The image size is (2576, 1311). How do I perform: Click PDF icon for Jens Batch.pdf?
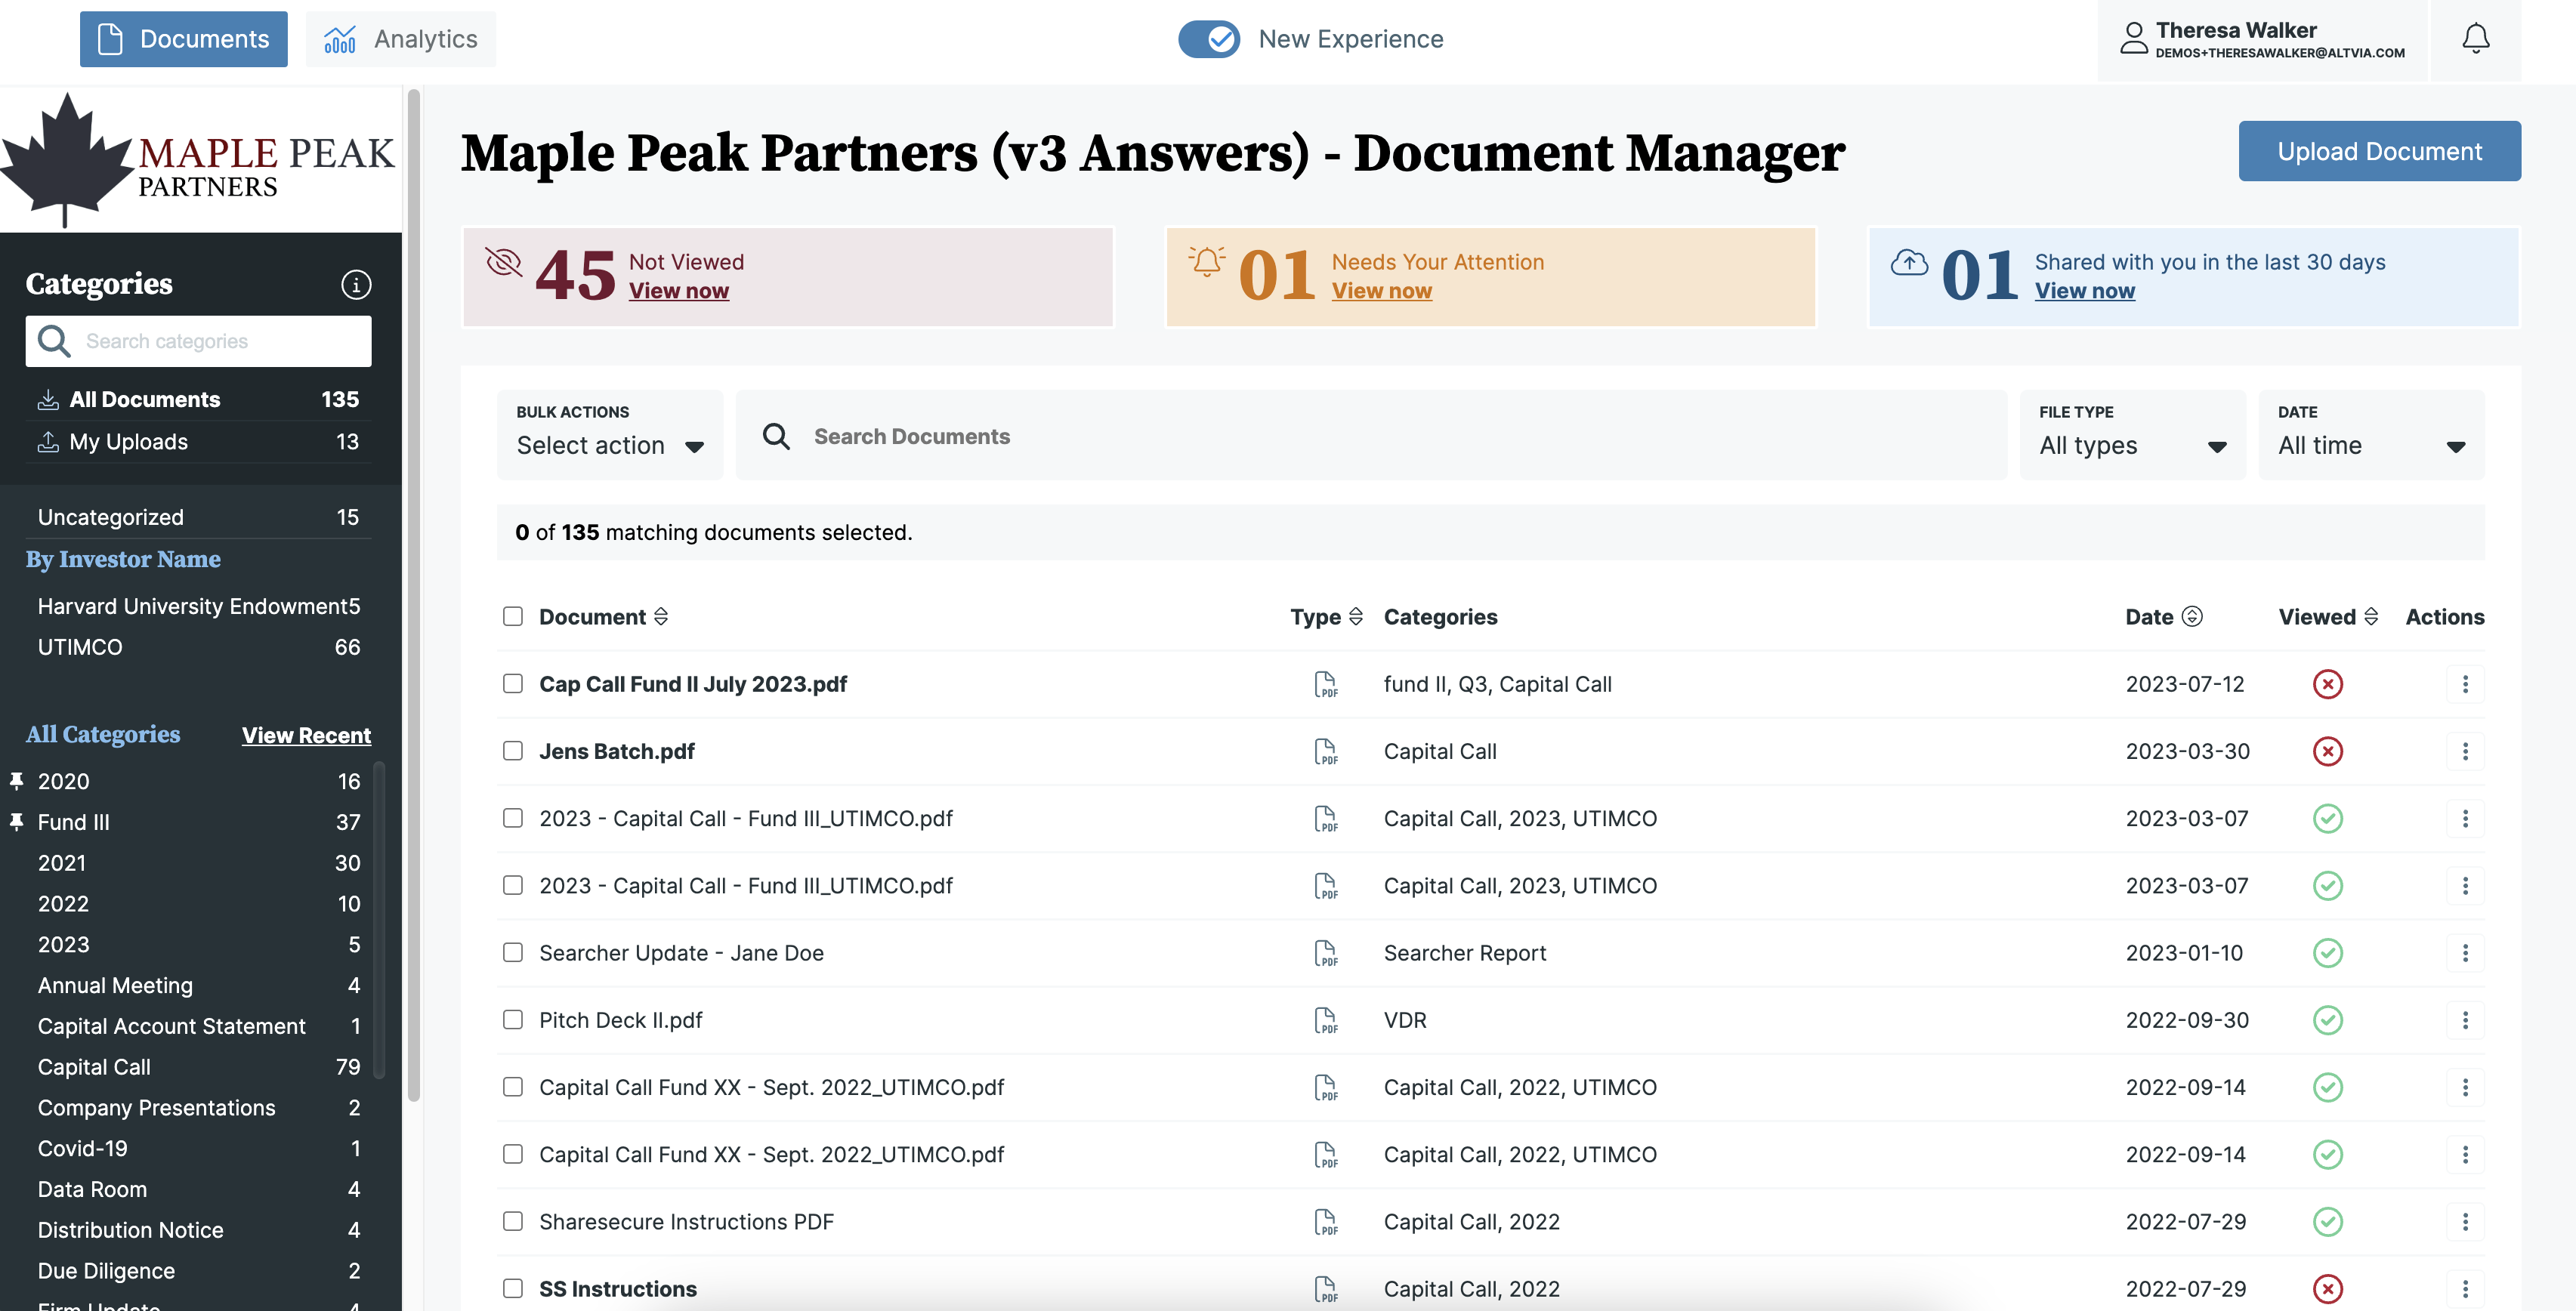1325,752
